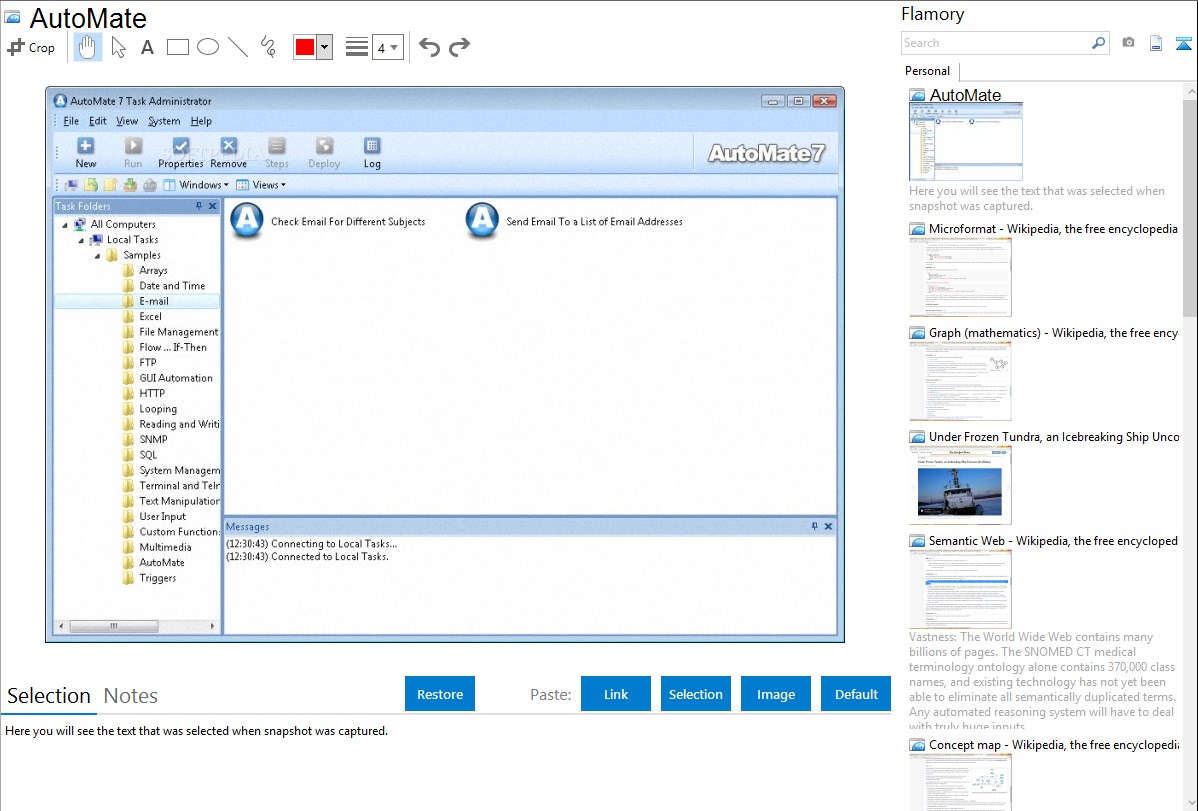Image resolution: width=1198 pixels, height=811 pixels.
Task: Click the Paste Default button
Action: tap(856, 694)
